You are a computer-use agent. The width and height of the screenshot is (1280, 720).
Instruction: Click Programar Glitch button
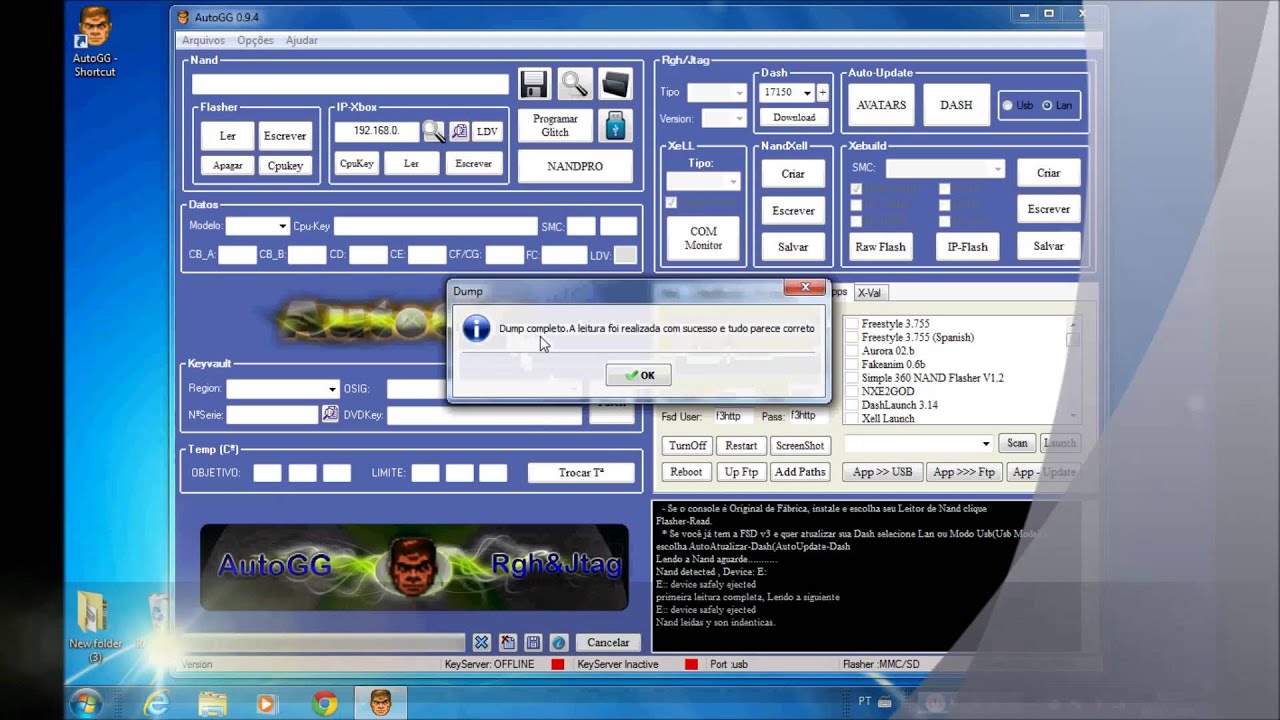tap(555, 126)
